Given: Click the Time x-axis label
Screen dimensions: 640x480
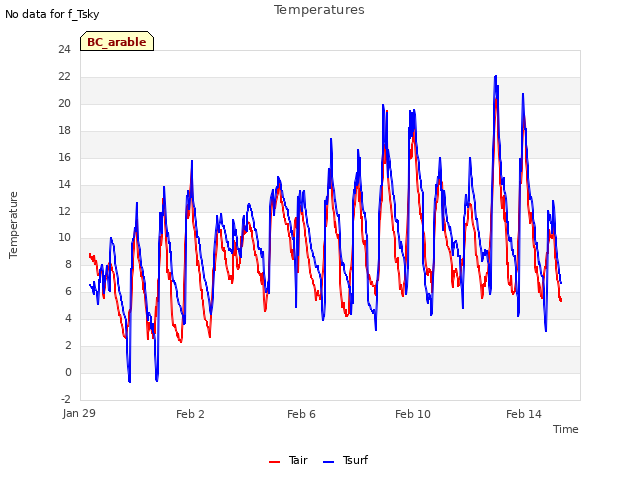Looking at the screenshot, I should [566, 429].
